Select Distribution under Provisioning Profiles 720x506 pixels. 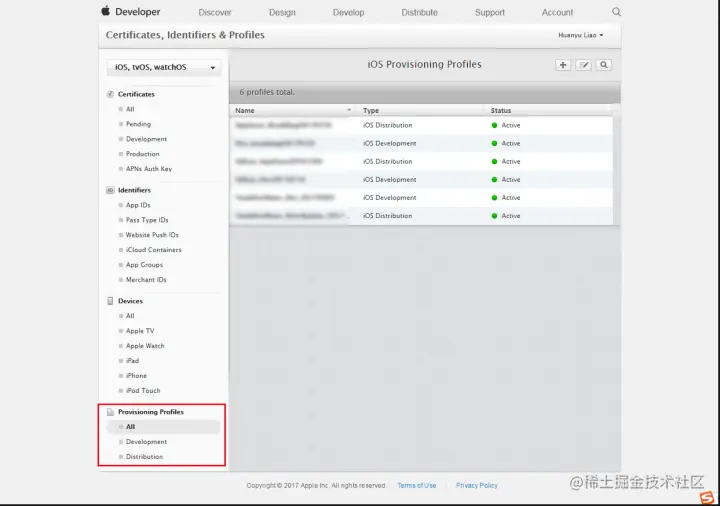[144, 457]
